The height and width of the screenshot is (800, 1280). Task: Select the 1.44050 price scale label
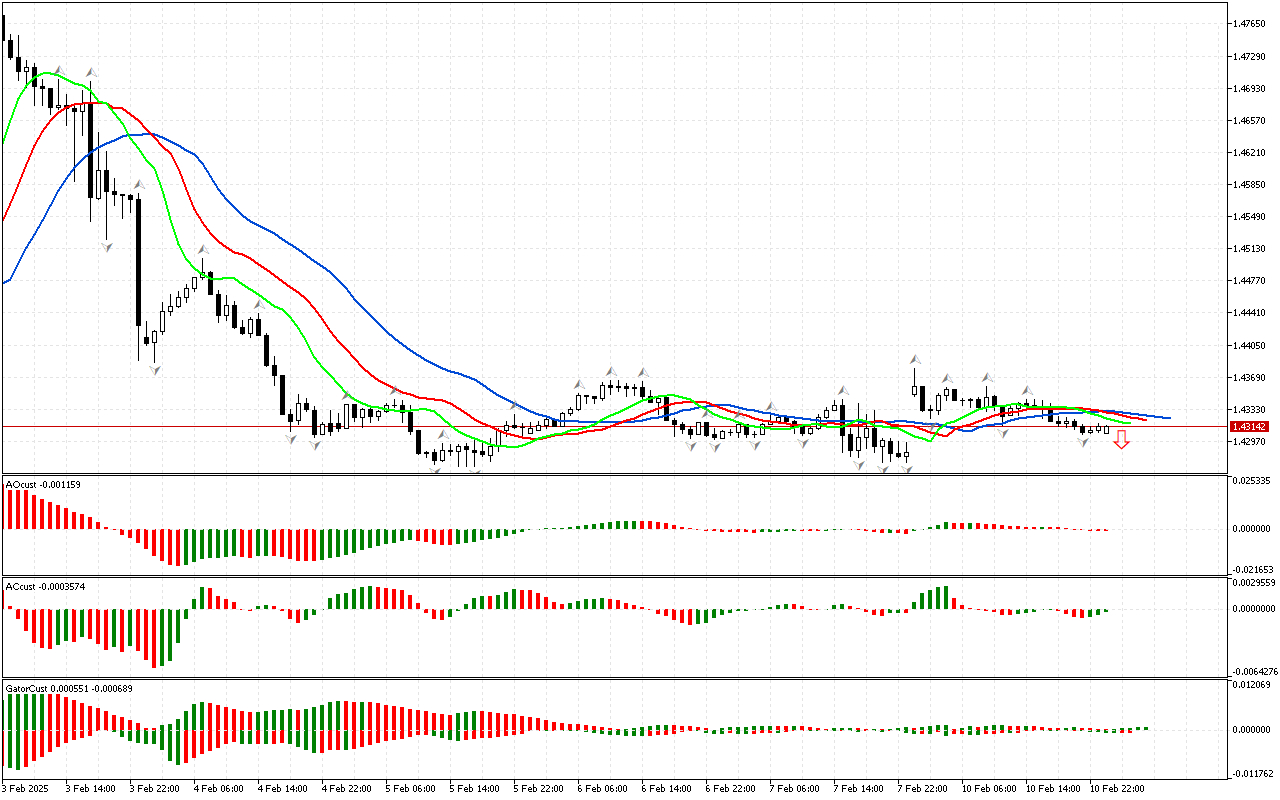pyautogui.click(x=1250, y=345)
